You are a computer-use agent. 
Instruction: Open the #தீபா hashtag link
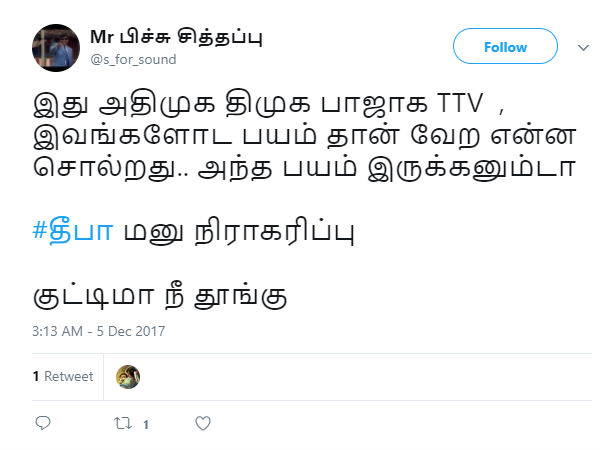[73, 231]
